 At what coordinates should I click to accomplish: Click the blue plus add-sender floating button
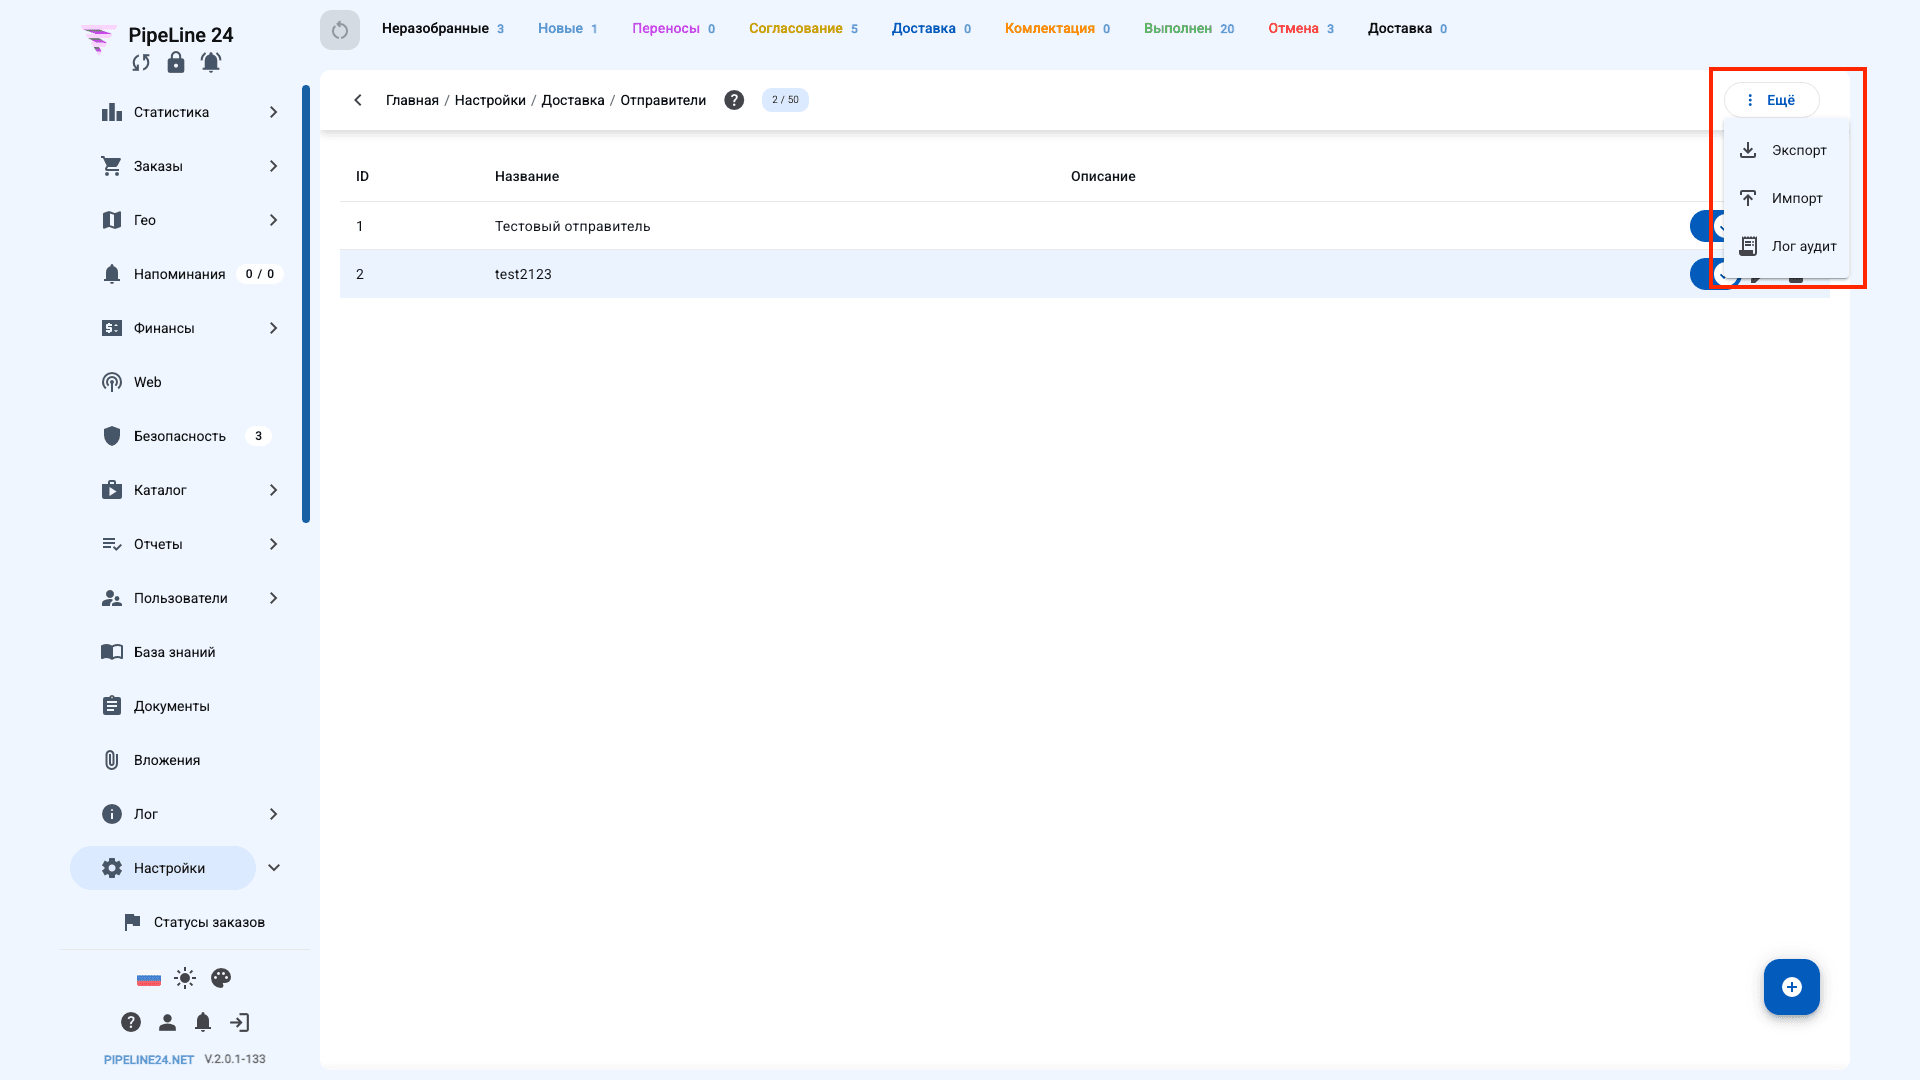click(1792, 987)
